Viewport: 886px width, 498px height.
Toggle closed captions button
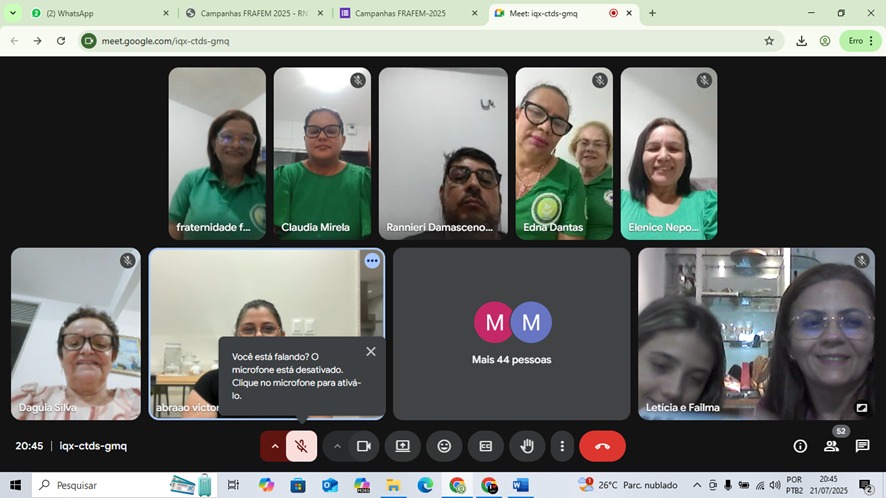click(x=485, y=446)
